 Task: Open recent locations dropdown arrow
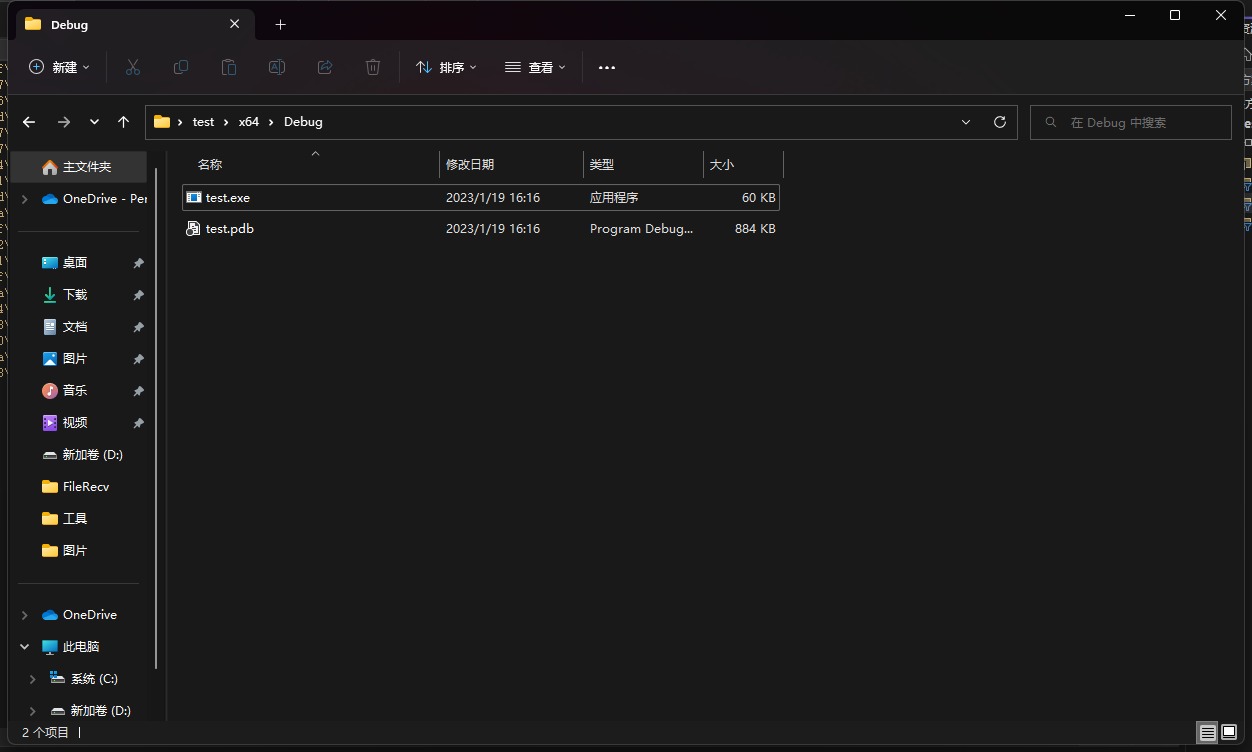point(94,122)
